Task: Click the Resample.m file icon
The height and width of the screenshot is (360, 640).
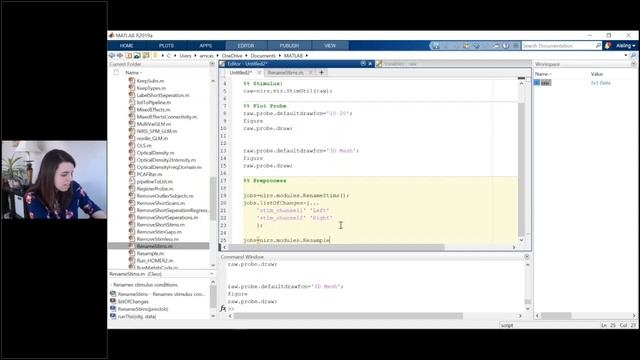Action: click(x=131, y=253)
